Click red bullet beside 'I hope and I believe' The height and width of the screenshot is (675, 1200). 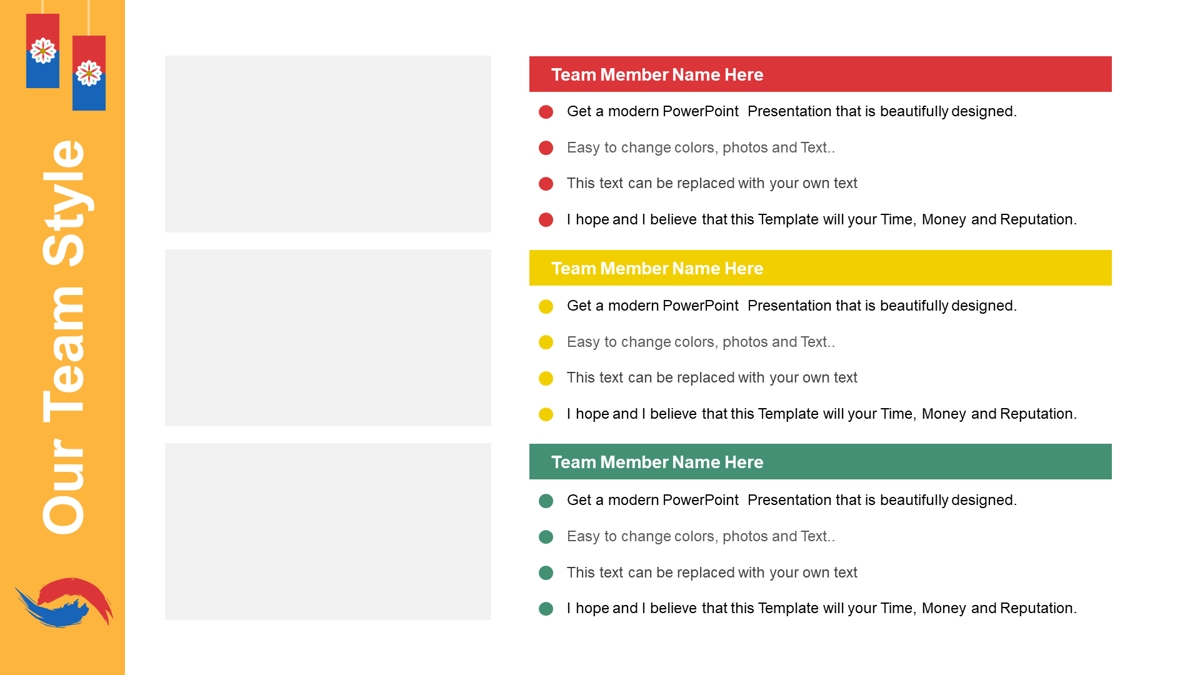pos(546,220)
